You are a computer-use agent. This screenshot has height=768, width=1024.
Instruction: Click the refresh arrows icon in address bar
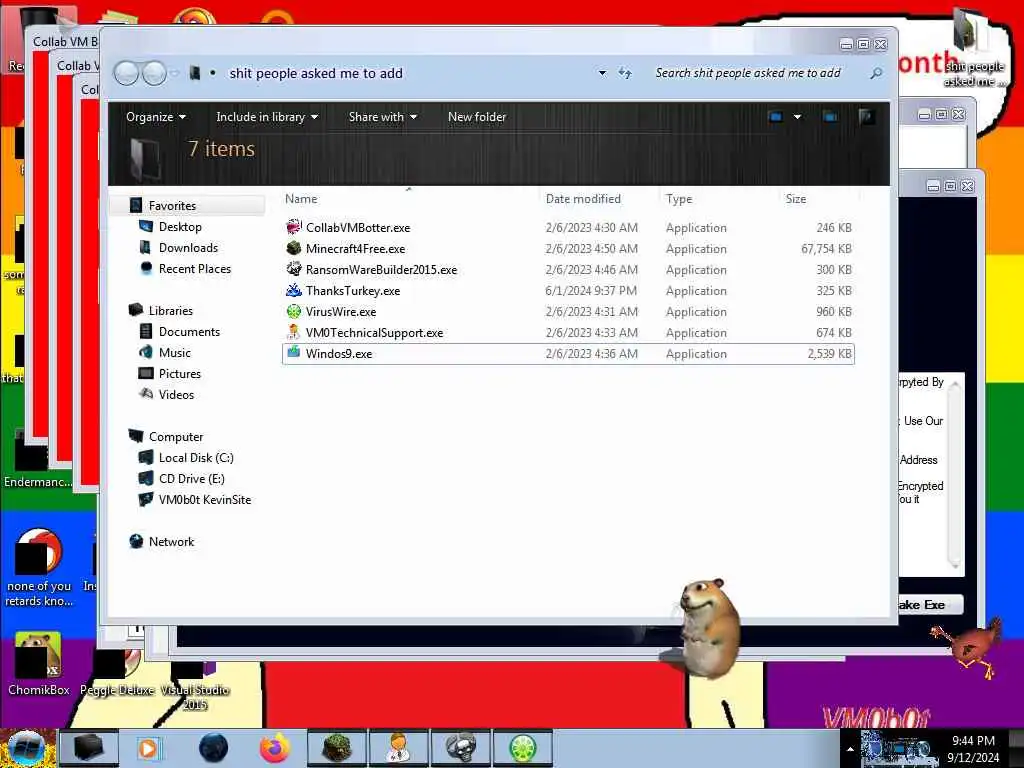pos(625,73)
